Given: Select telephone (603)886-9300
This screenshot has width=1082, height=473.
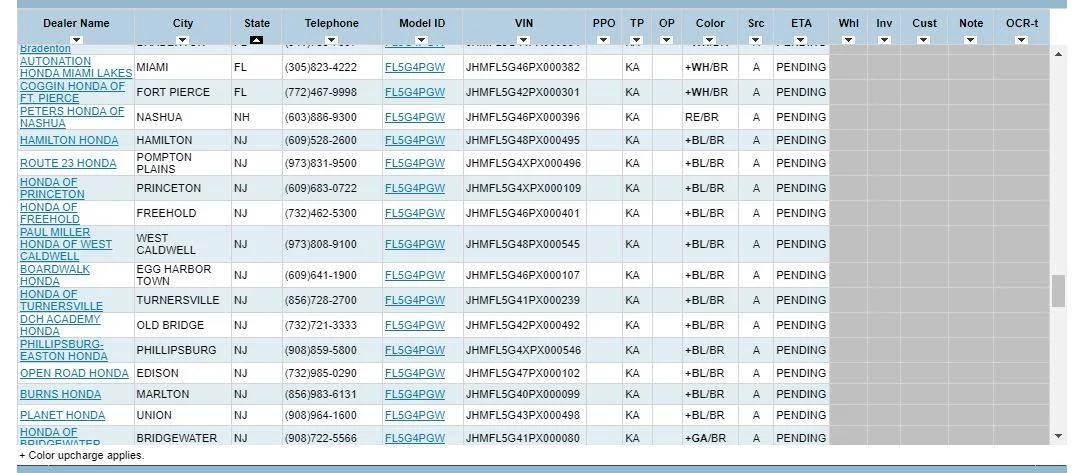Looking at the screenshot, I should tap(321, 117).
